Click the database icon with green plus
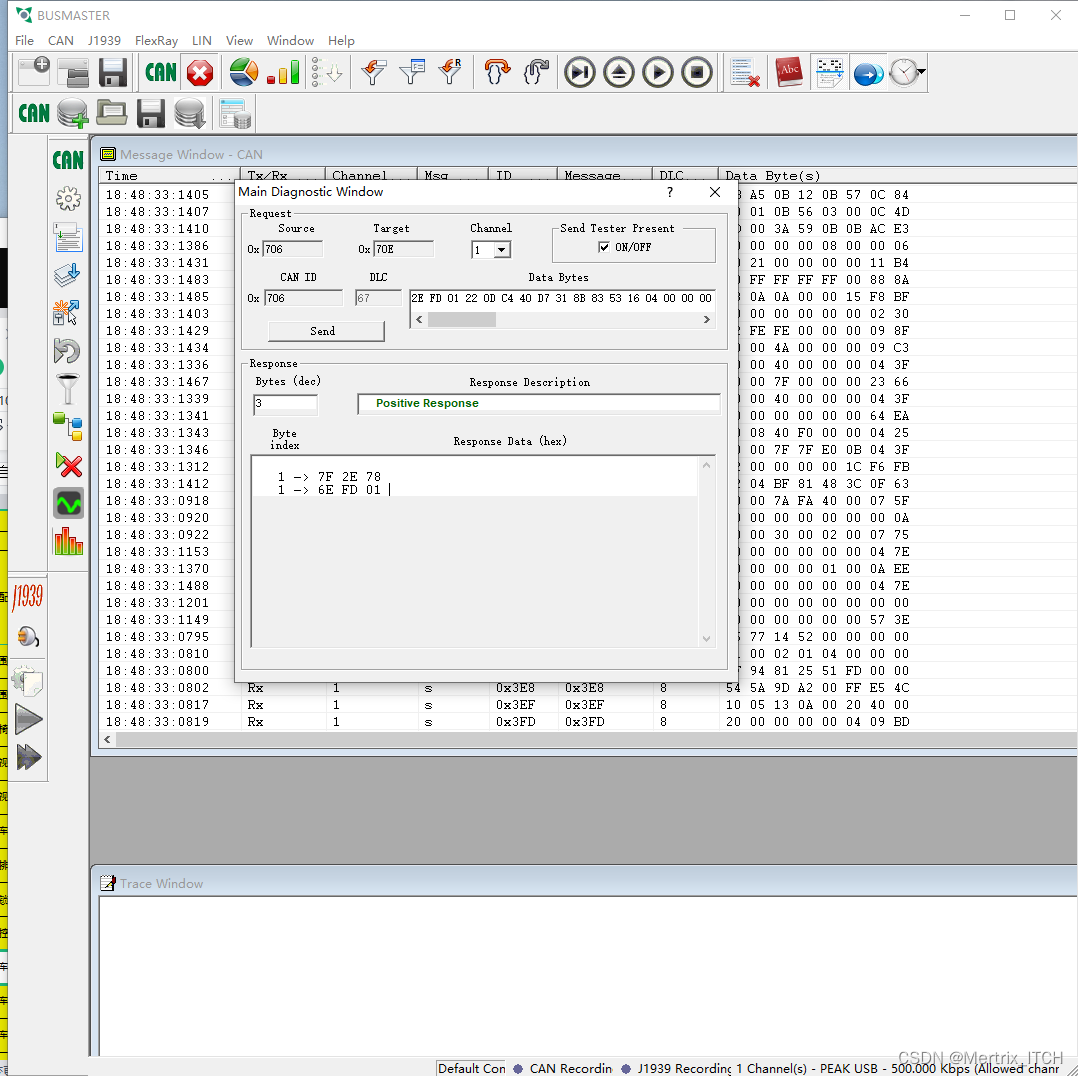 (70, 113)
